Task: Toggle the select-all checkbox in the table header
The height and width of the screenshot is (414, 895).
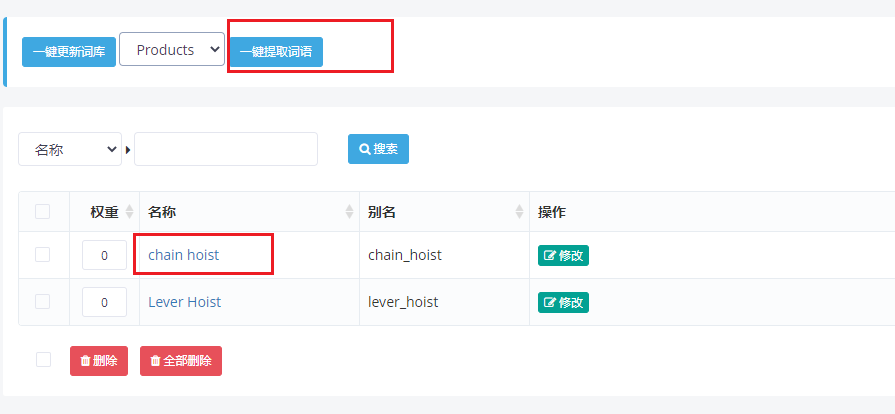Action: [43, 211]
